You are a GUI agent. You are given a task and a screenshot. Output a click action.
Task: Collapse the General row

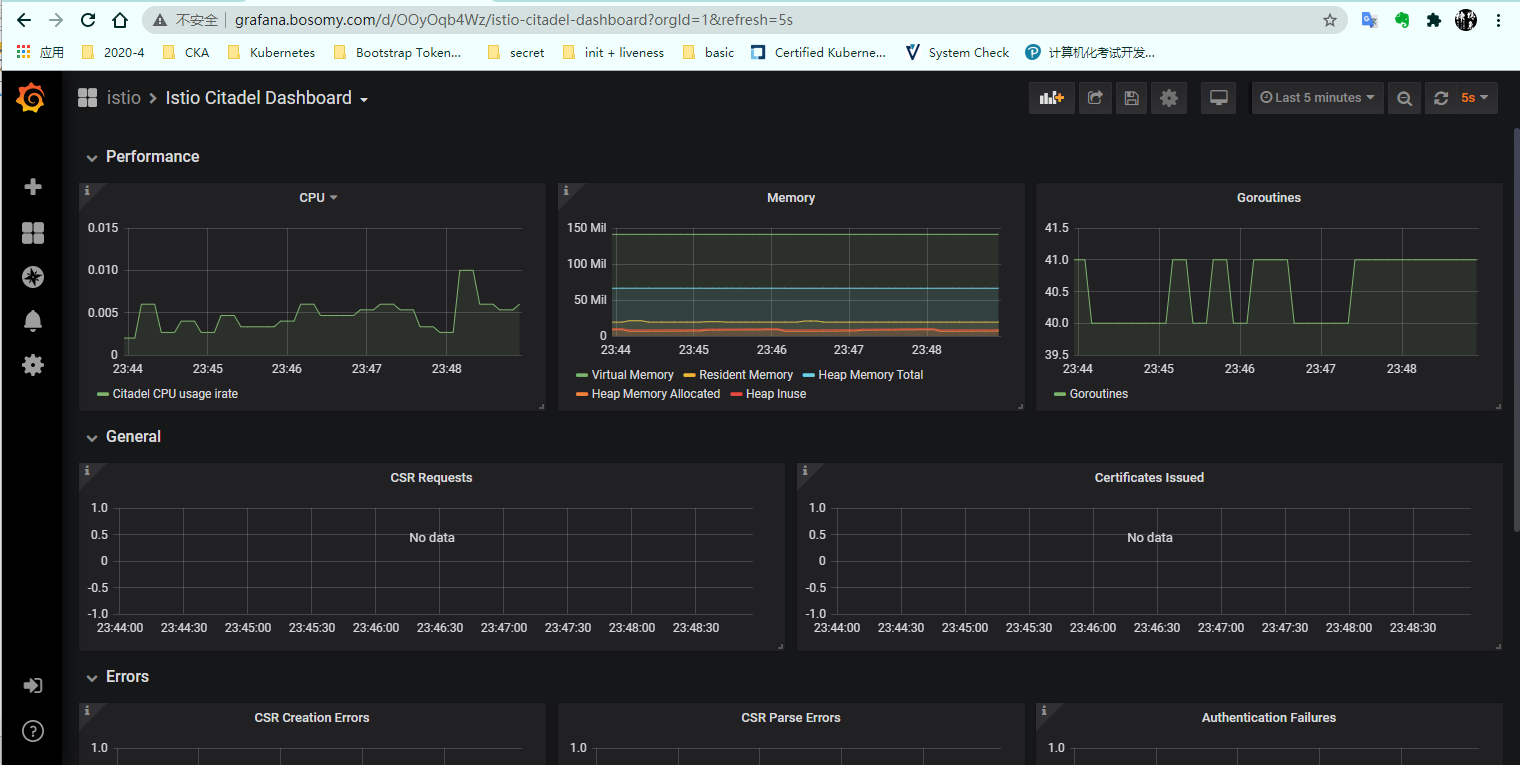(123, 437)
